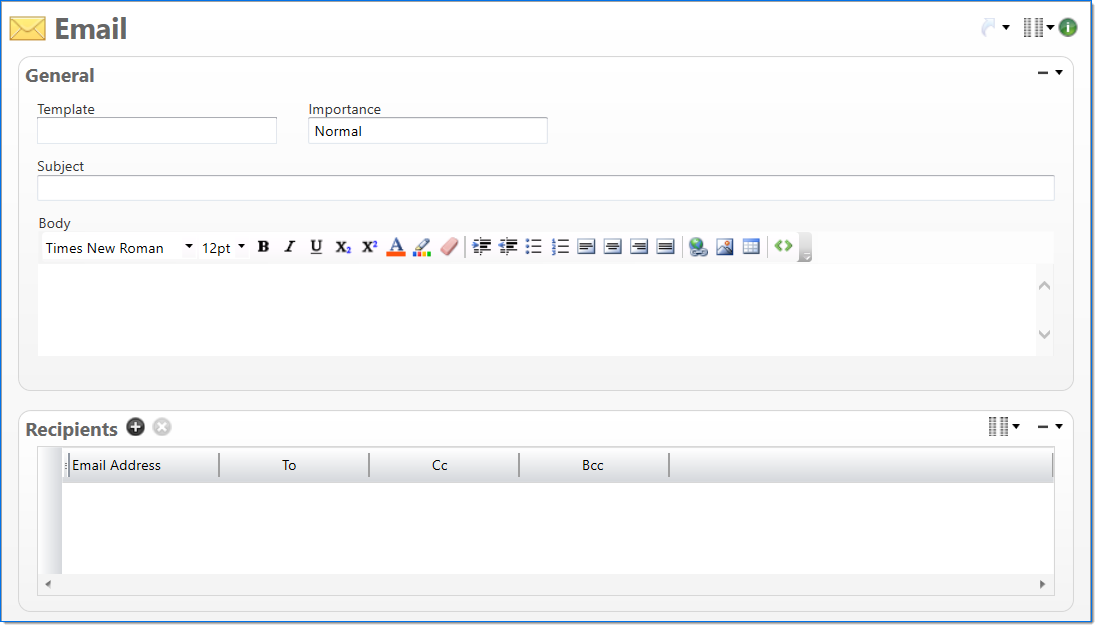1098x628 pixels.
Task: Open the Times New Roman font dropdown
Action: click(x=119, y=248)
